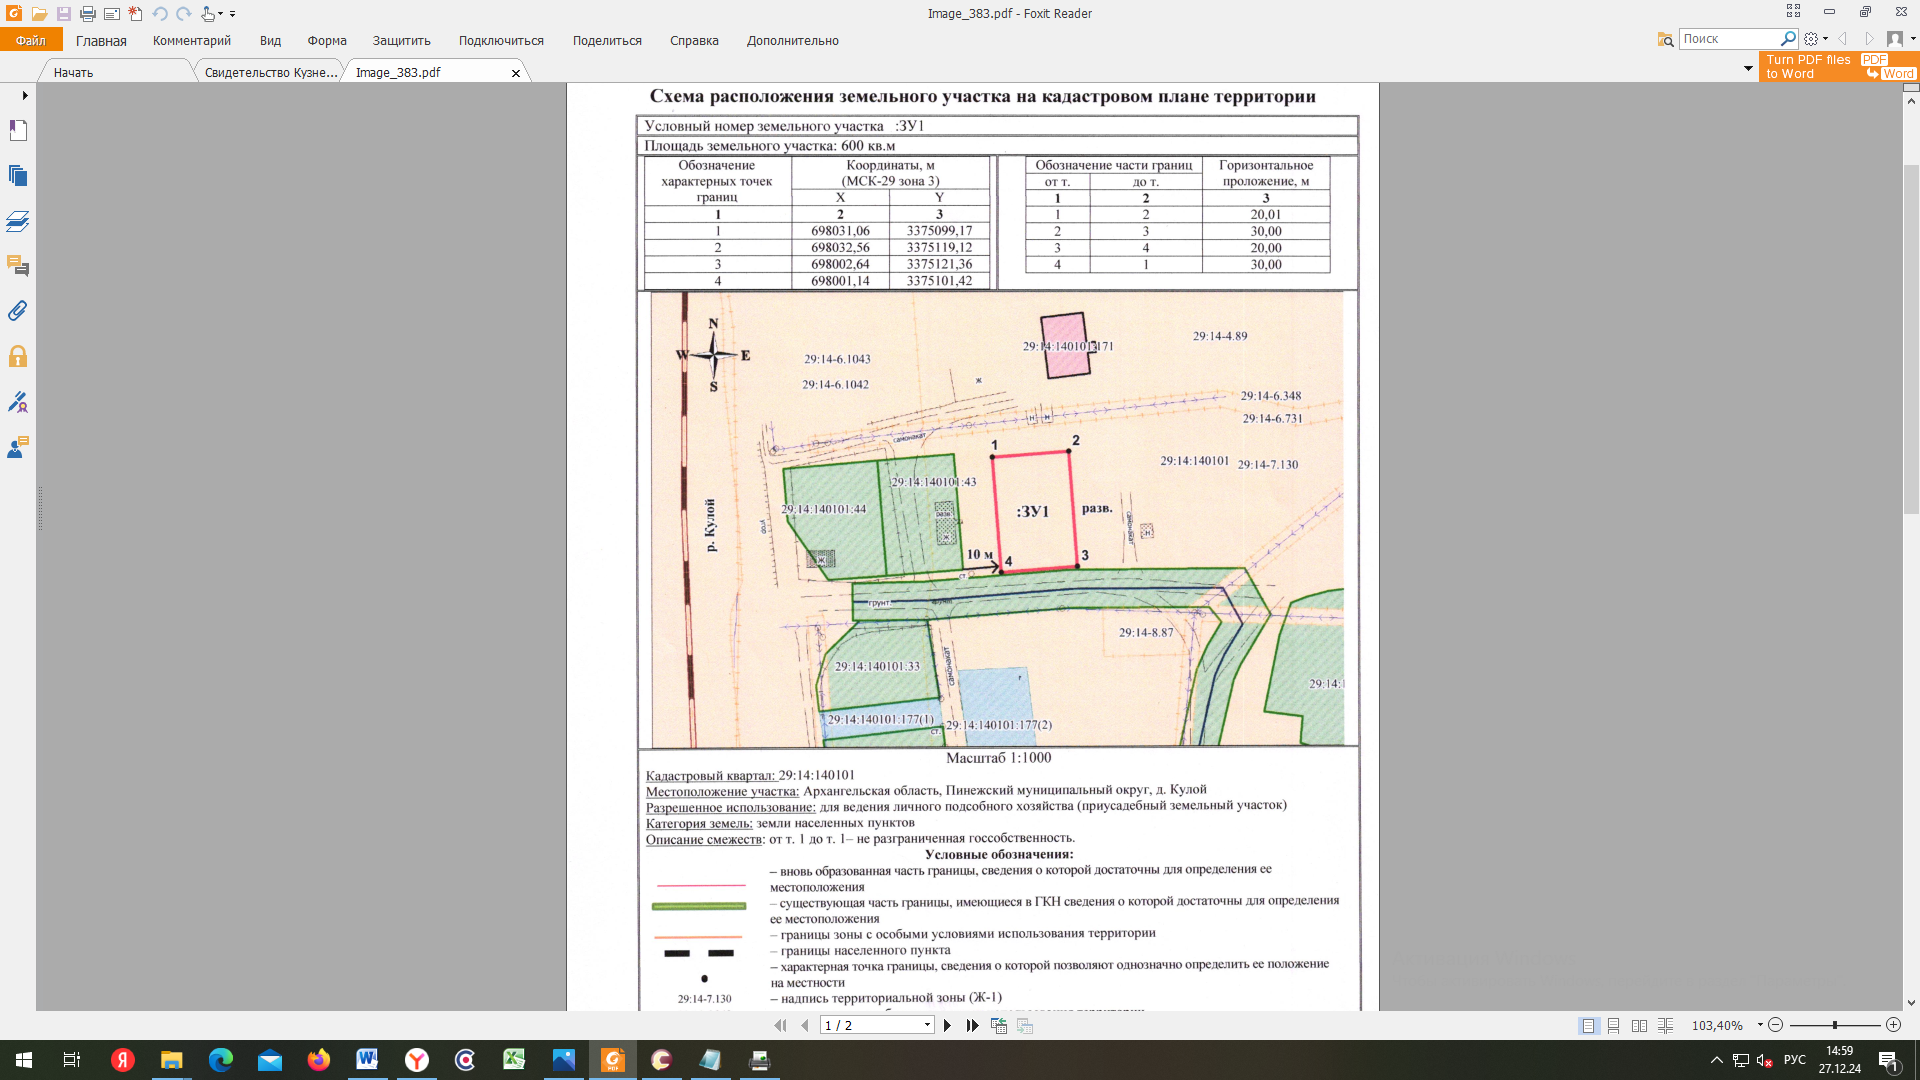
Task: Open the Поделиться ribbon tab
Action: [x=607, y=41]
